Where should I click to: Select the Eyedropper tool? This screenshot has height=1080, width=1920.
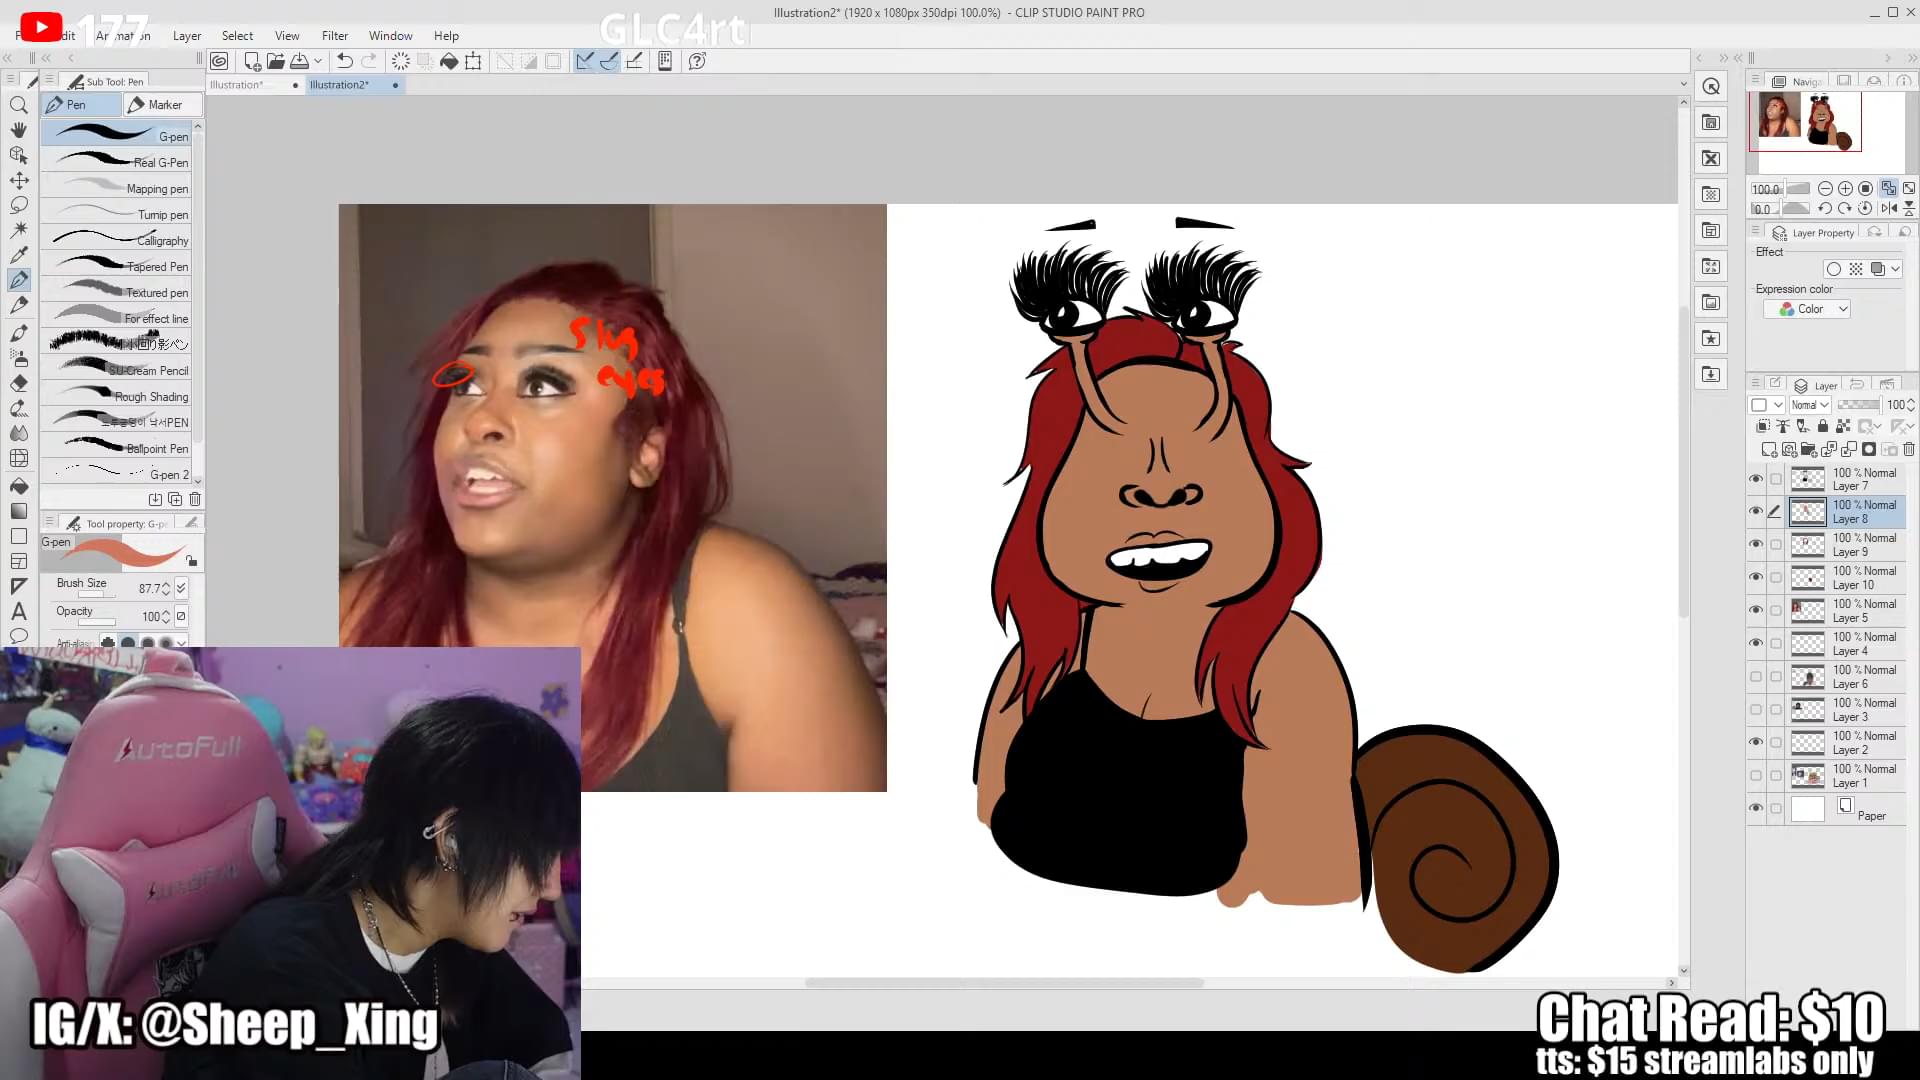(x=18, y=255)
